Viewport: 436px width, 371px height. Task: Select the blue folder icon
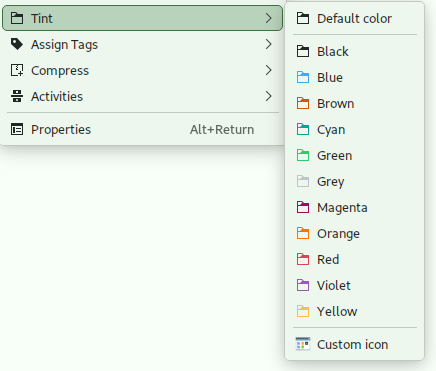[x=303, y=77]
